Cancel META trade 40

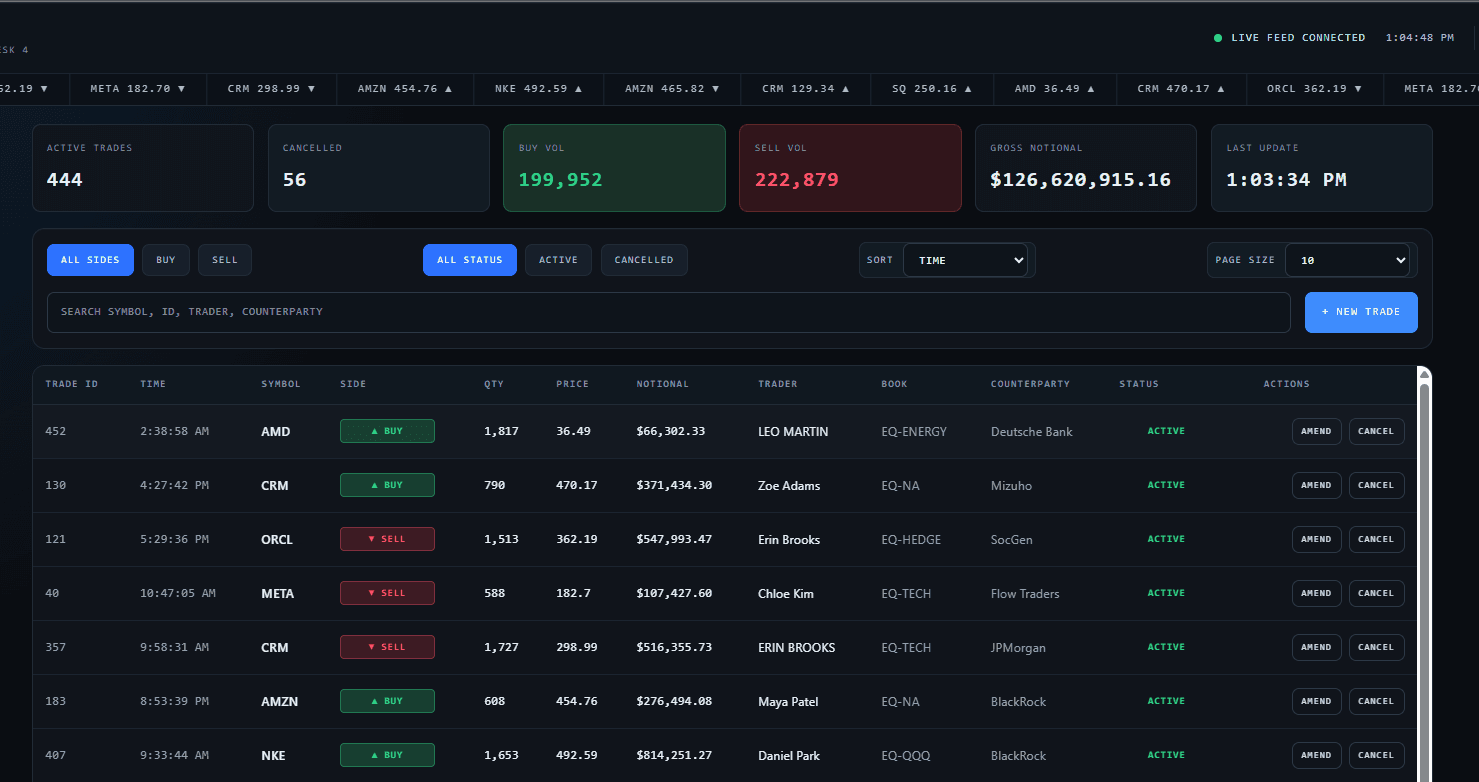tap(1376, 594)
